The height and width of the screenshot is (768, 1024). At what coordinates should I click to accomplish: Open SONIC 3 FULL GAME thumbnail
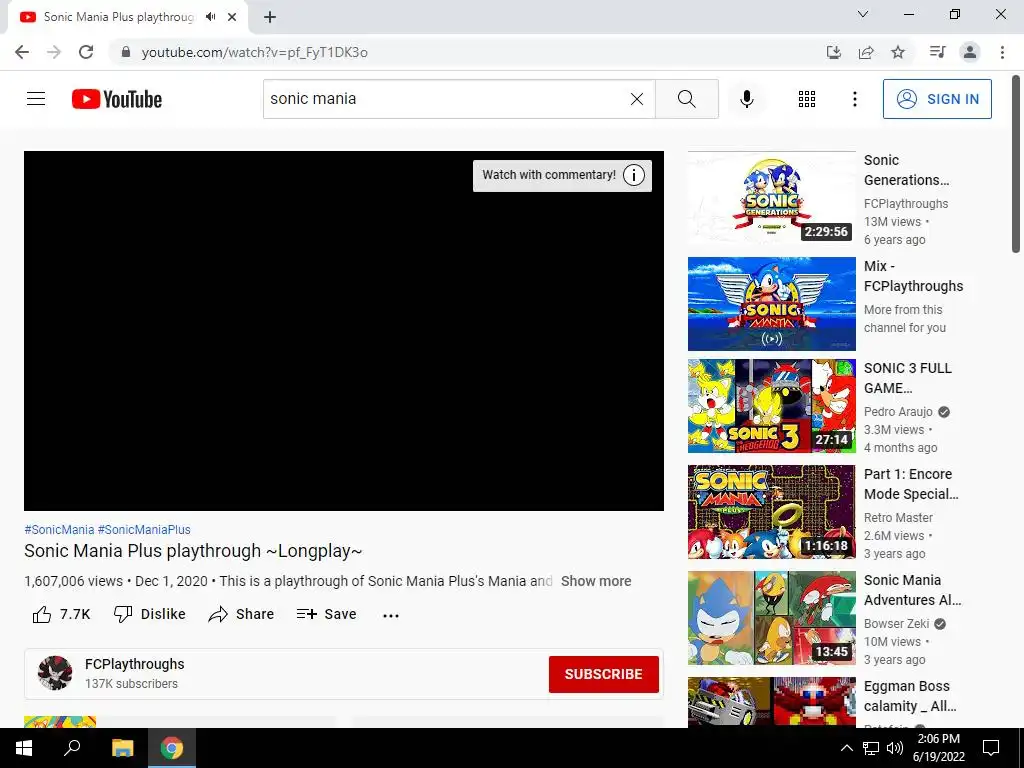(x=771, y=406)
